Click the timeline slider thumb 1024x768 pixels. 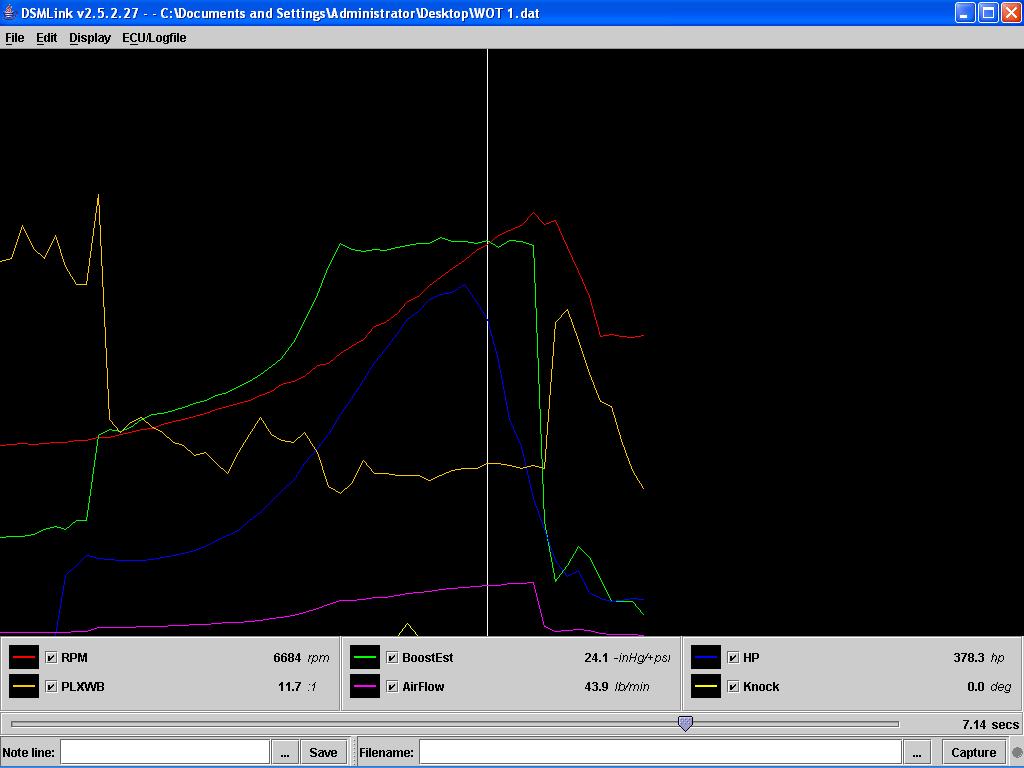685,723
